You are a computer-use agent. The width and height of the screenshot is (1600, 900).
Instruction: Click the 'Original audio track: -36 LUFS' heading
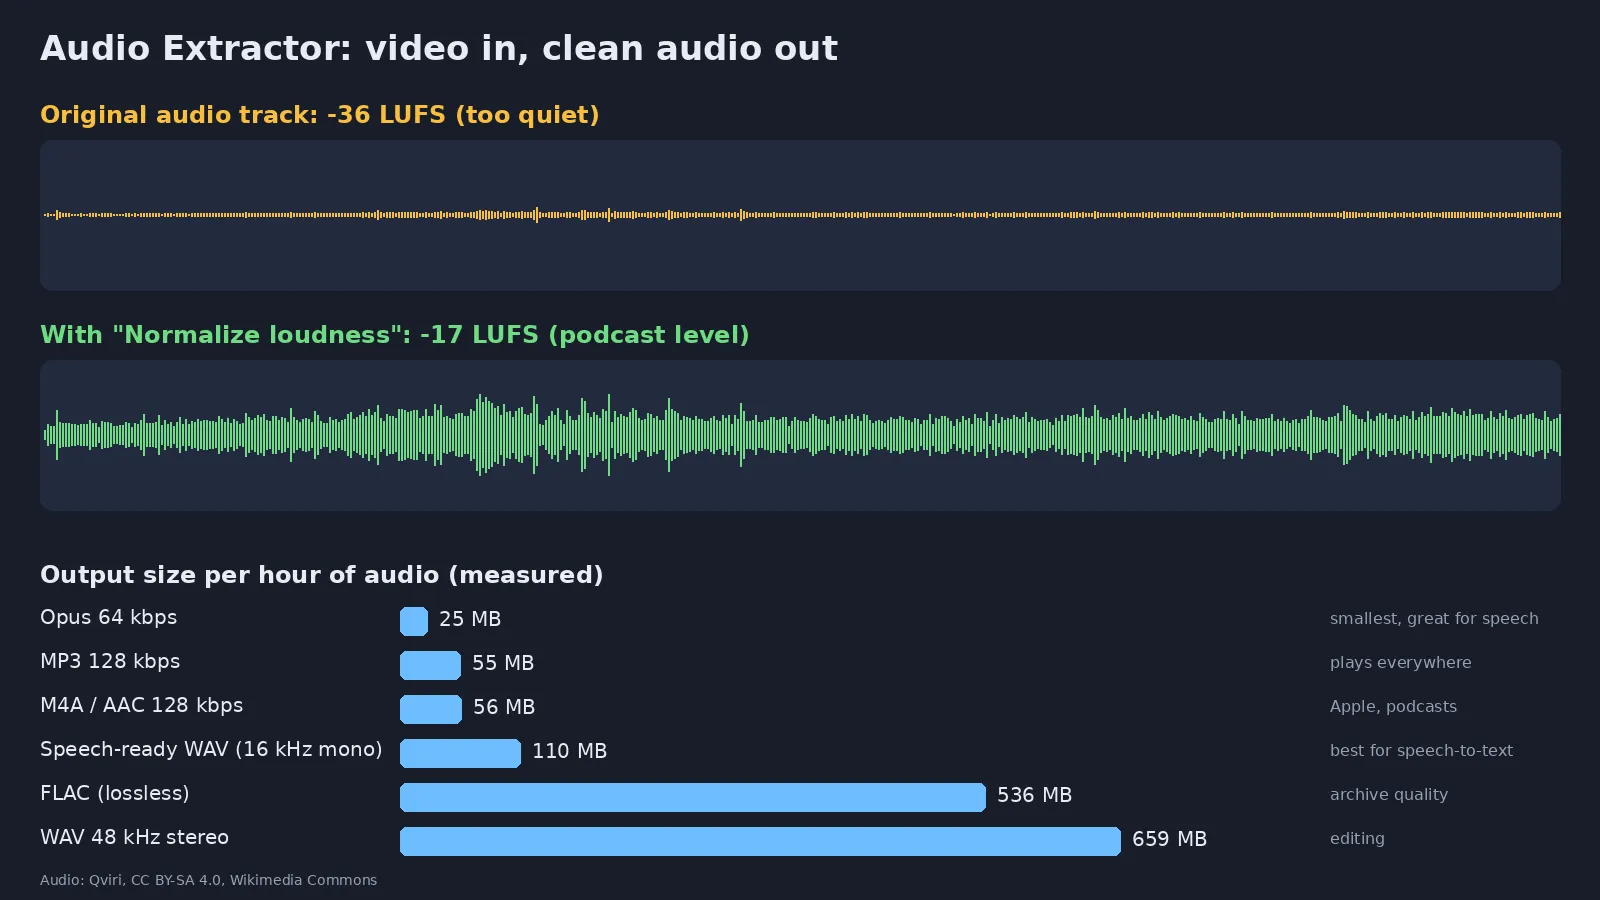tap(320, 115)
